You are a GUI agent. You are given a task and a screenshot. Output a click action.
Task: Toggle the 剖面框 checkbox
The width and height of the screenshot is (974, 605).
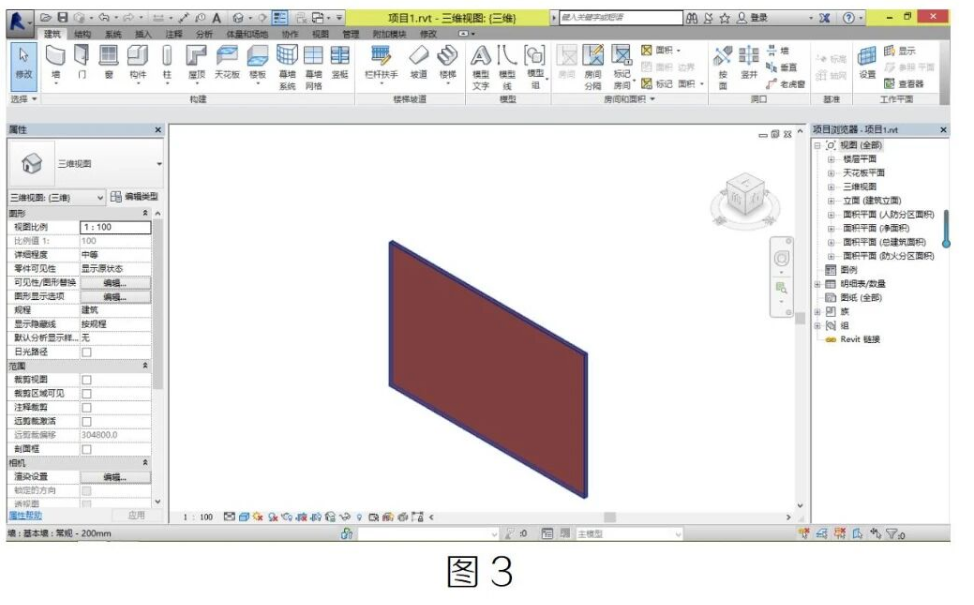pos(87,449)
